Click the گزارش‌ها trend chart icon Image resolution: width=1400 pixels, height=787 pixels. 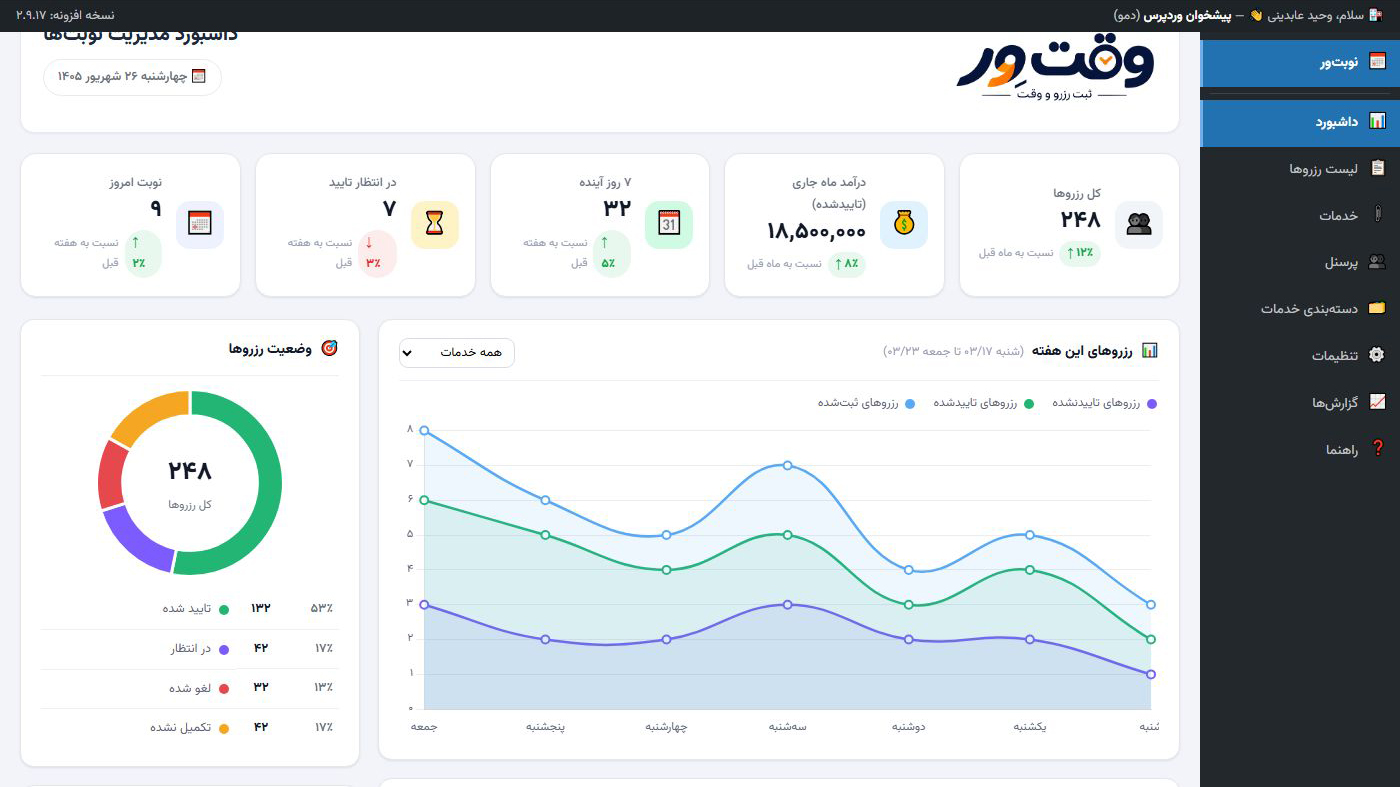click(x=1377, y=402)
